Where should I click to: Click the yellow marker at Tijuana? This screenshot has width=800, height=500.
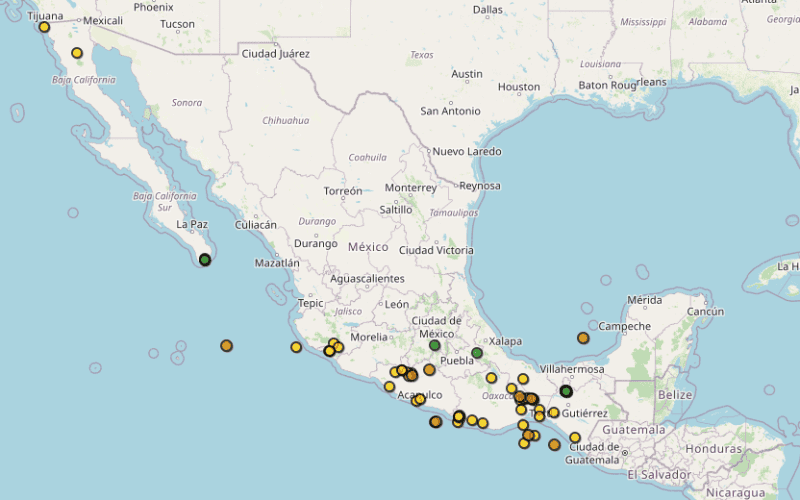(x=44, y=27)
